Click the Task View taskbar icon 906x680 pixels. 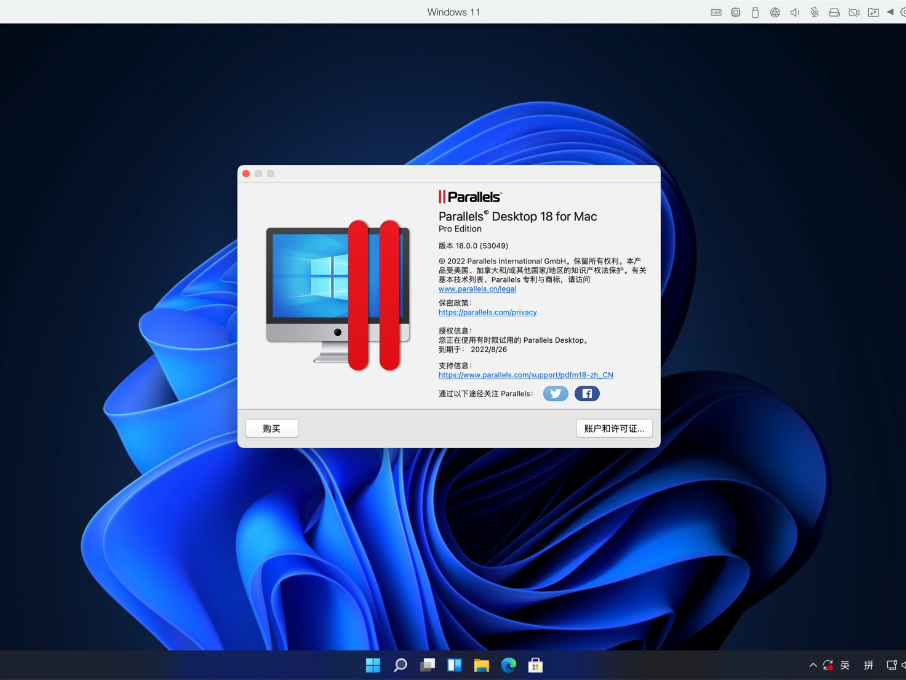click(x=426, y=664)
